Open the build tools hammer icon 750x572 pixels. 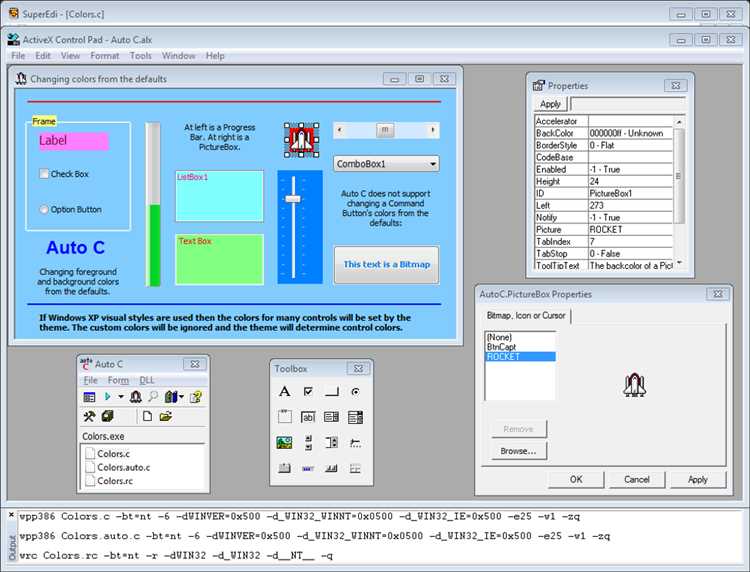[89, 416]
